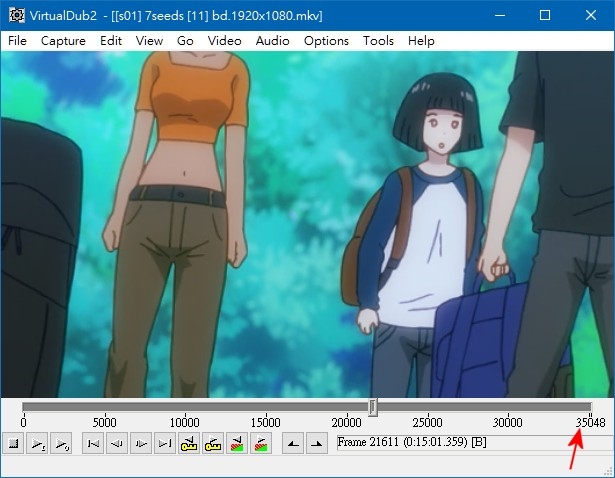The height and width of the screenshot is (478, 615).
Task: Jump to the start of the video
Action: click(x=93, y=443)
